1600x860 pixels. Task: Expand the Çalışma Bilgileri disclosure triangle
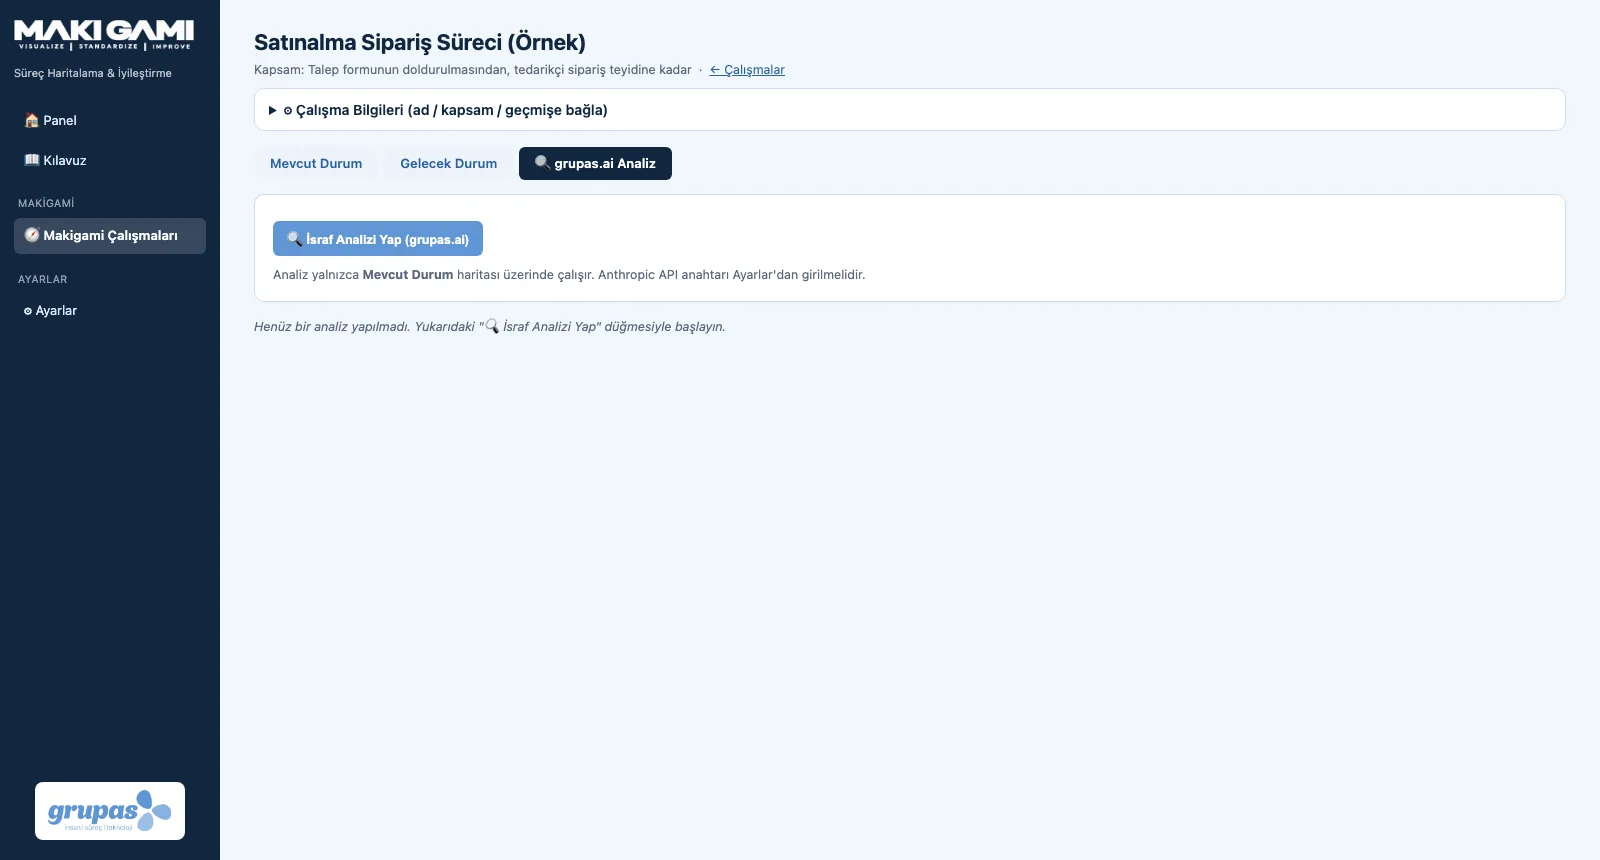[x=272, y=110]
